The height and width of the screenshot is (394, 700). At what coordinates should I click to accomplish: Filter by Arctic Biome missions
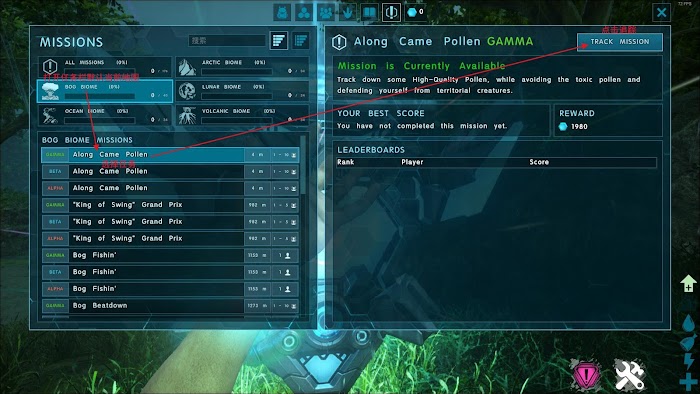click(x=242, y=67)
